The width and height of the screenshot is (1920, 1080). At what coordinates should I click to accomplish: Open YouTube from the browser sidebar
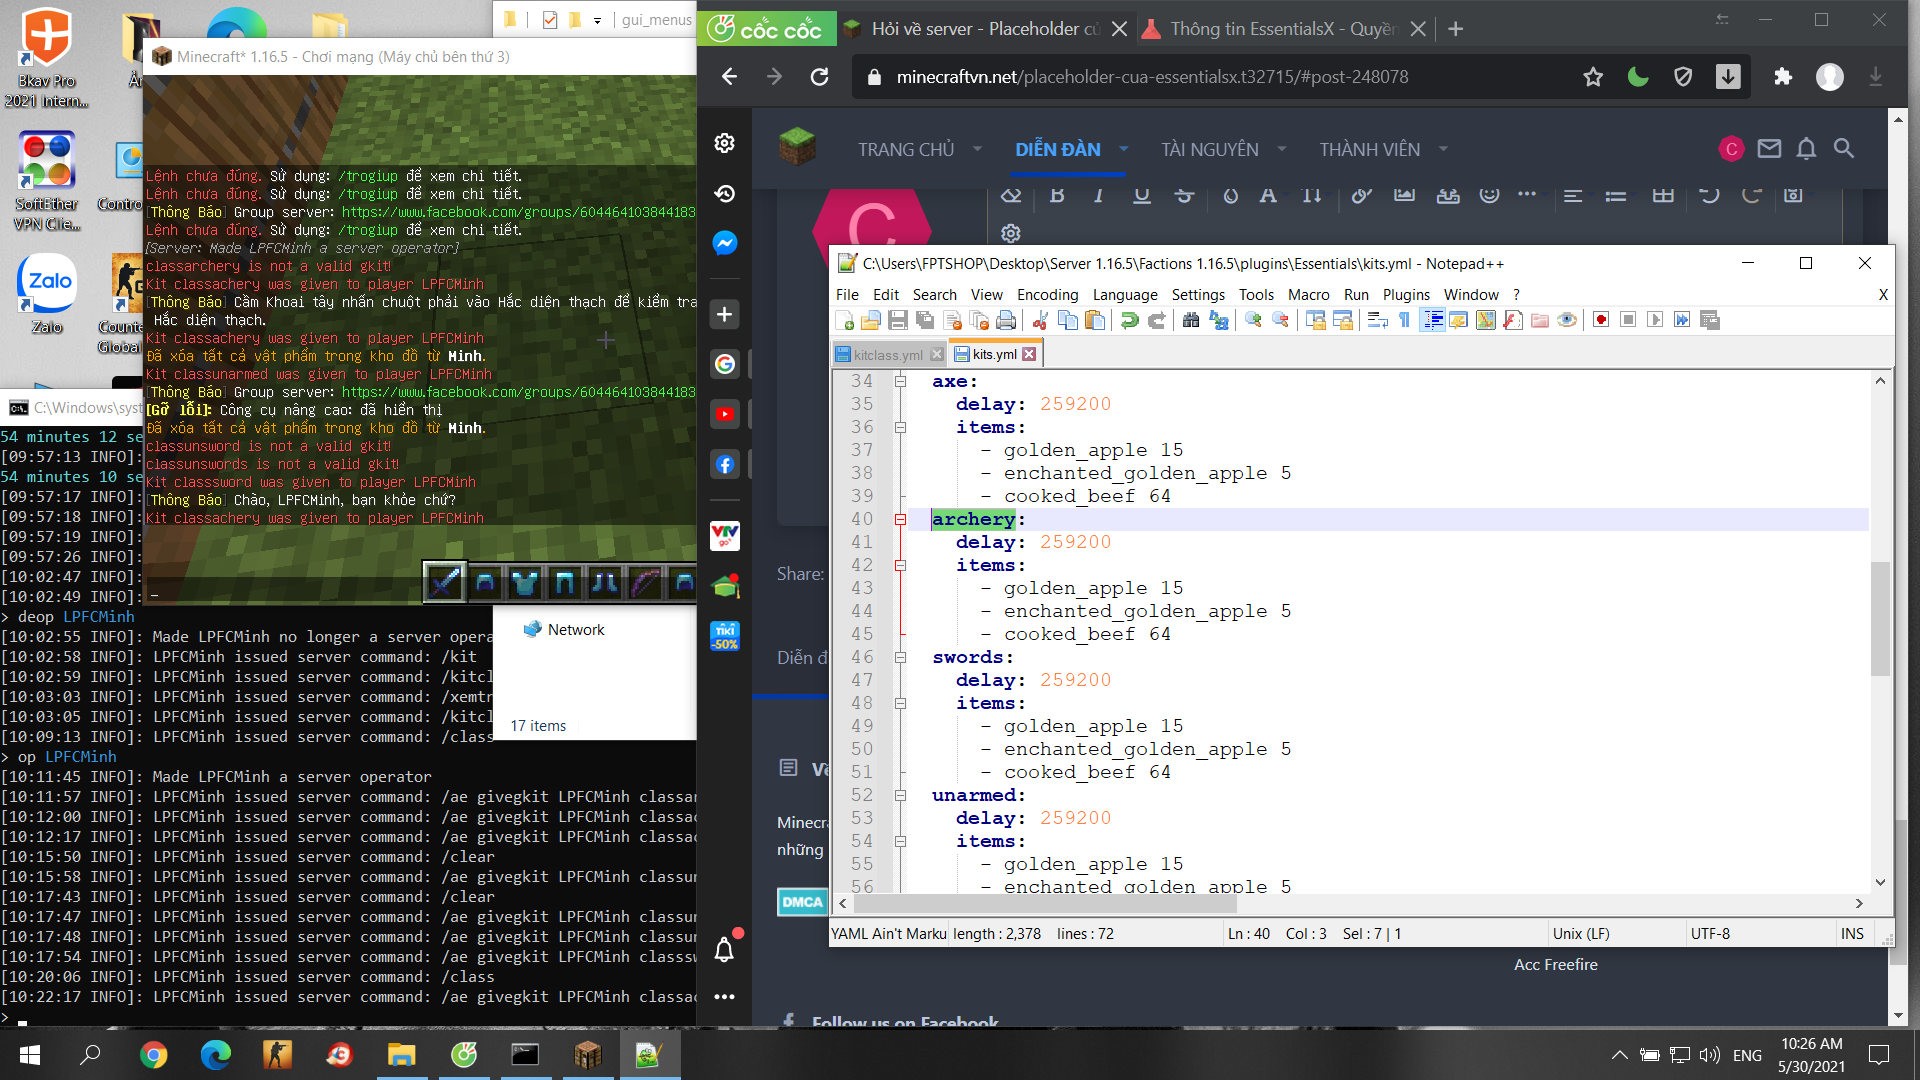725,413
